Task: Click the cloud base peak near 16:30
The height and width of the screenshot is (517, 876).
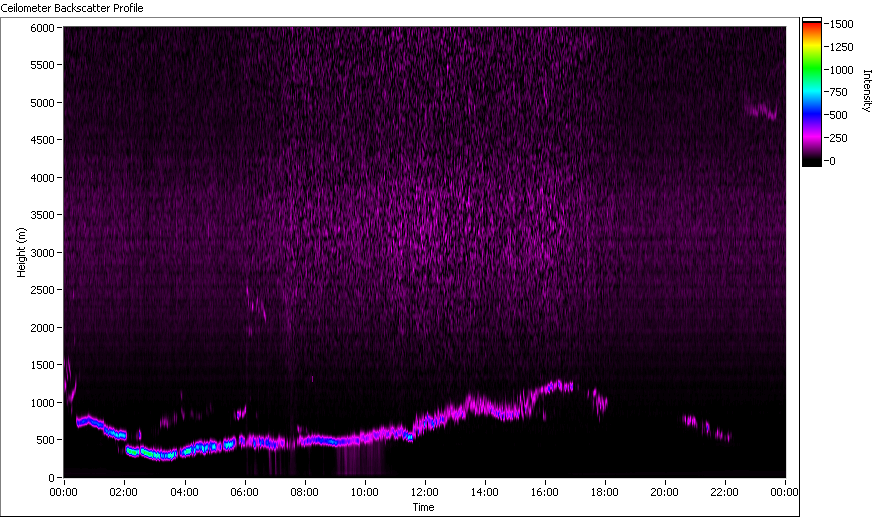Action: (559, 386)
